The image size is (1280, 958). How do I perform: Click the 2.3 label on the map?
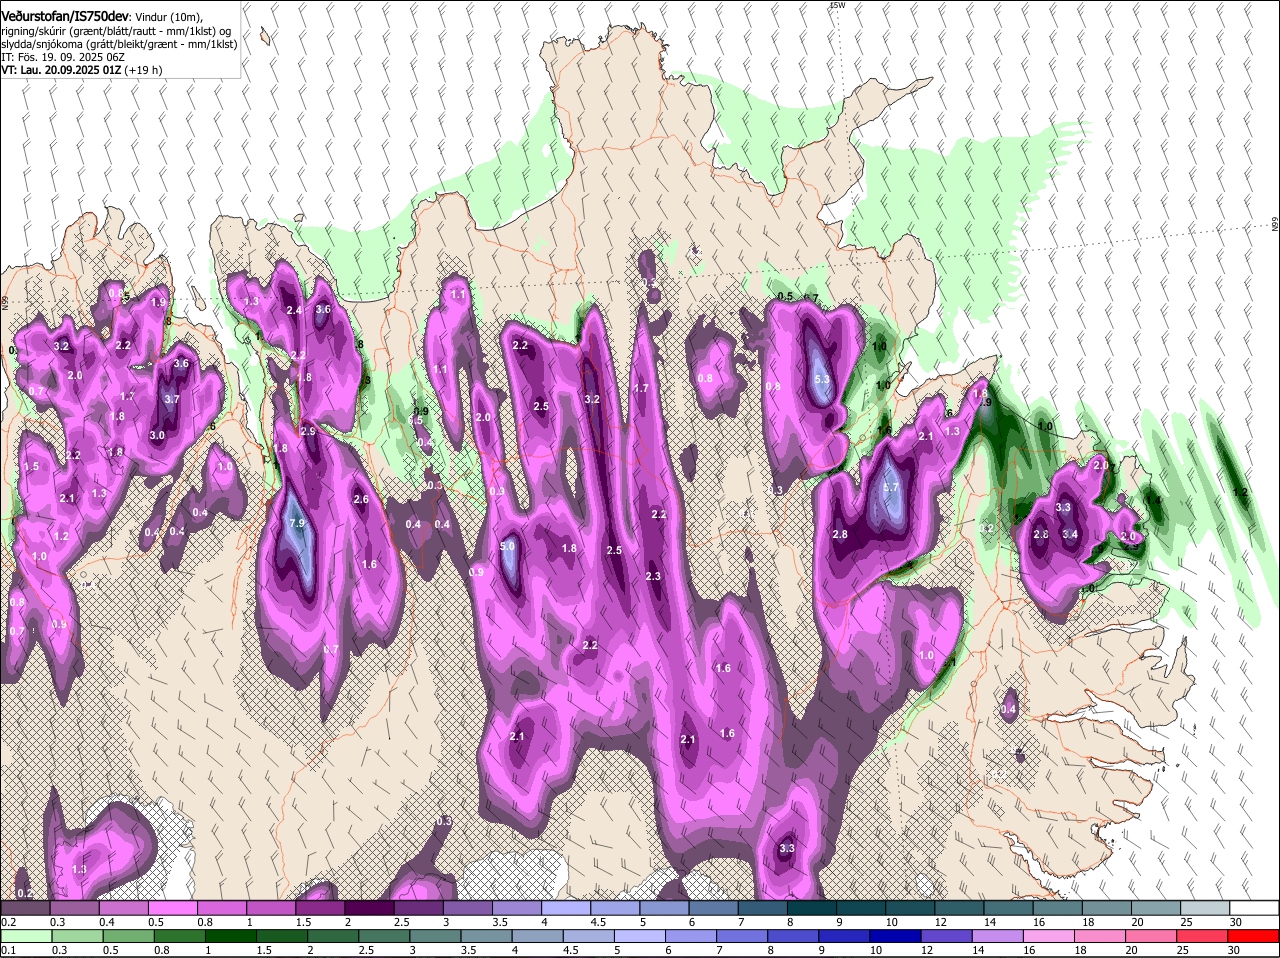coord(653,577)
